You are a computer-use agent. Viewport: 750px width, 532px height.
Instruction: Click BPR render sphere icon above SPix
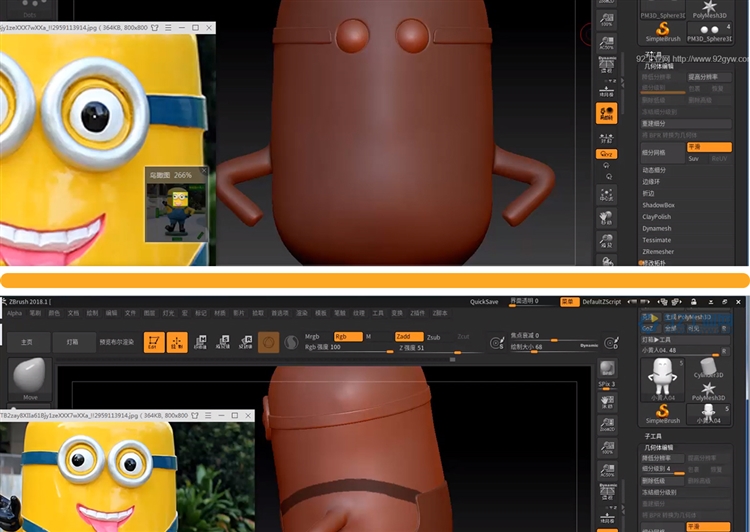point(607,368)
